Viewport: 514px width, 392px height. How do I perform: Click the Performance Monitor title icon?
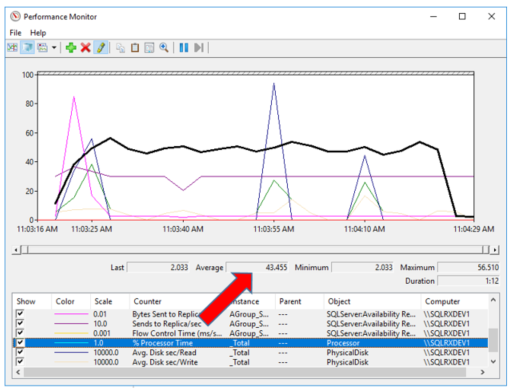coord(15,16)
